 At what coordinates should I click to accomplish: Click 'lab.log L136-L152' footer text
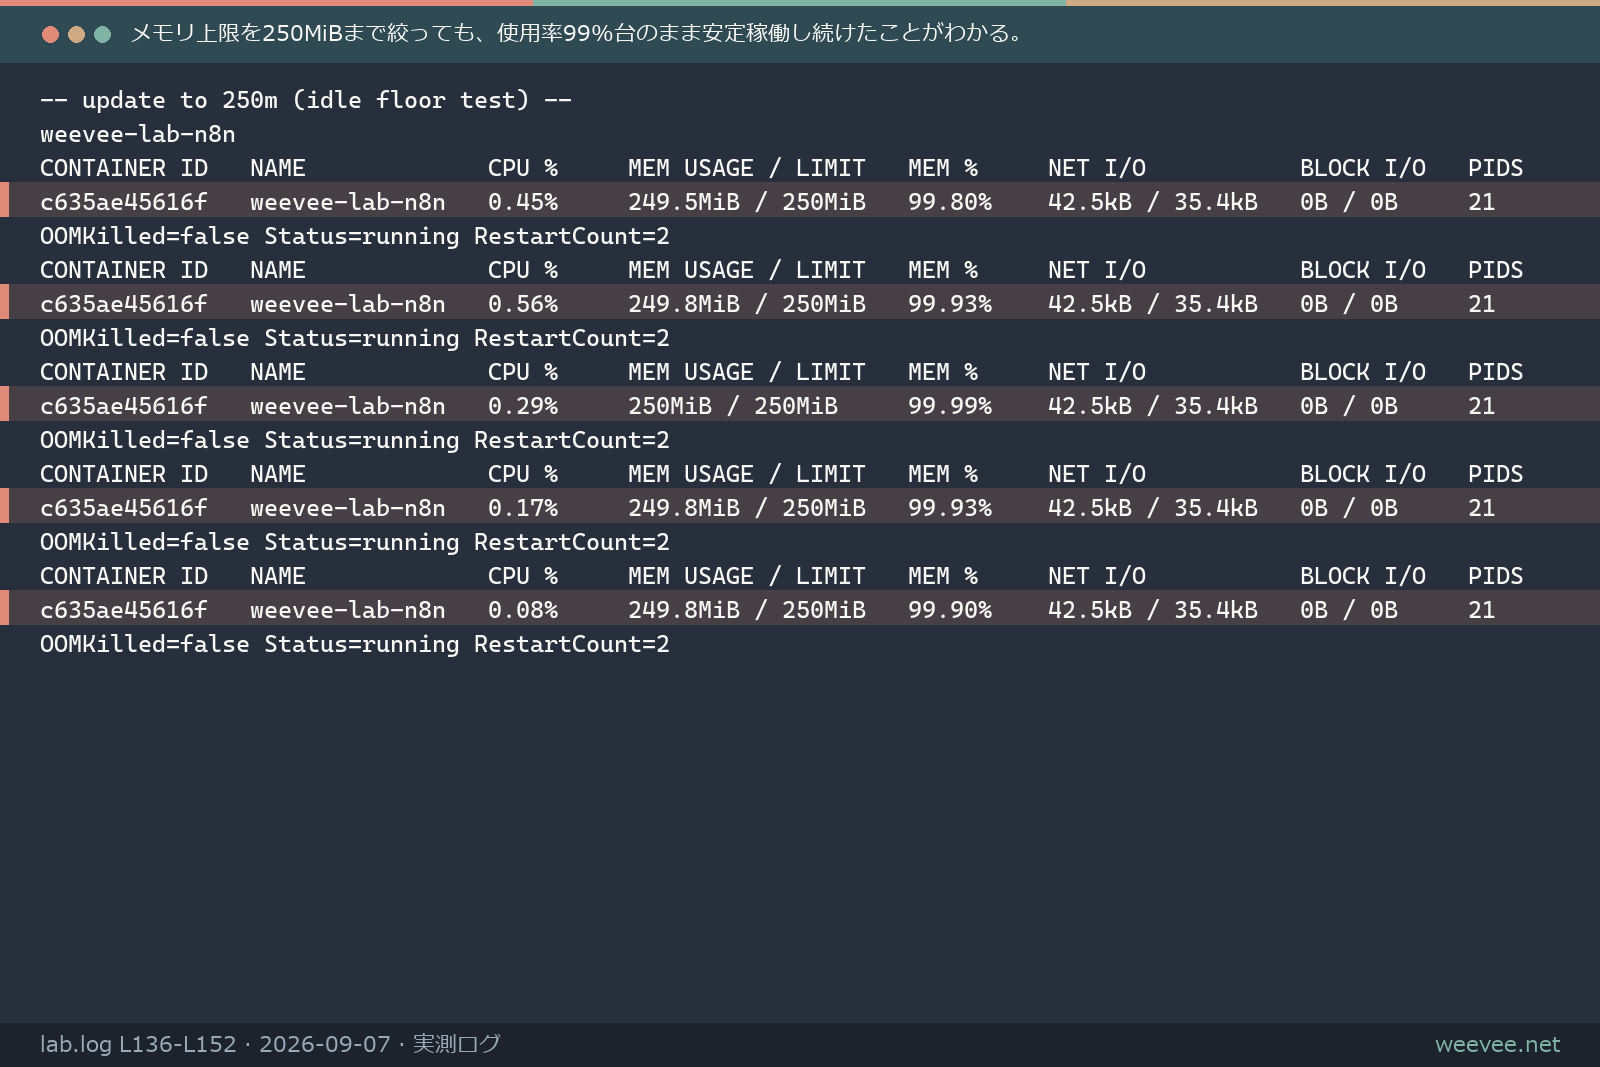138,1044
